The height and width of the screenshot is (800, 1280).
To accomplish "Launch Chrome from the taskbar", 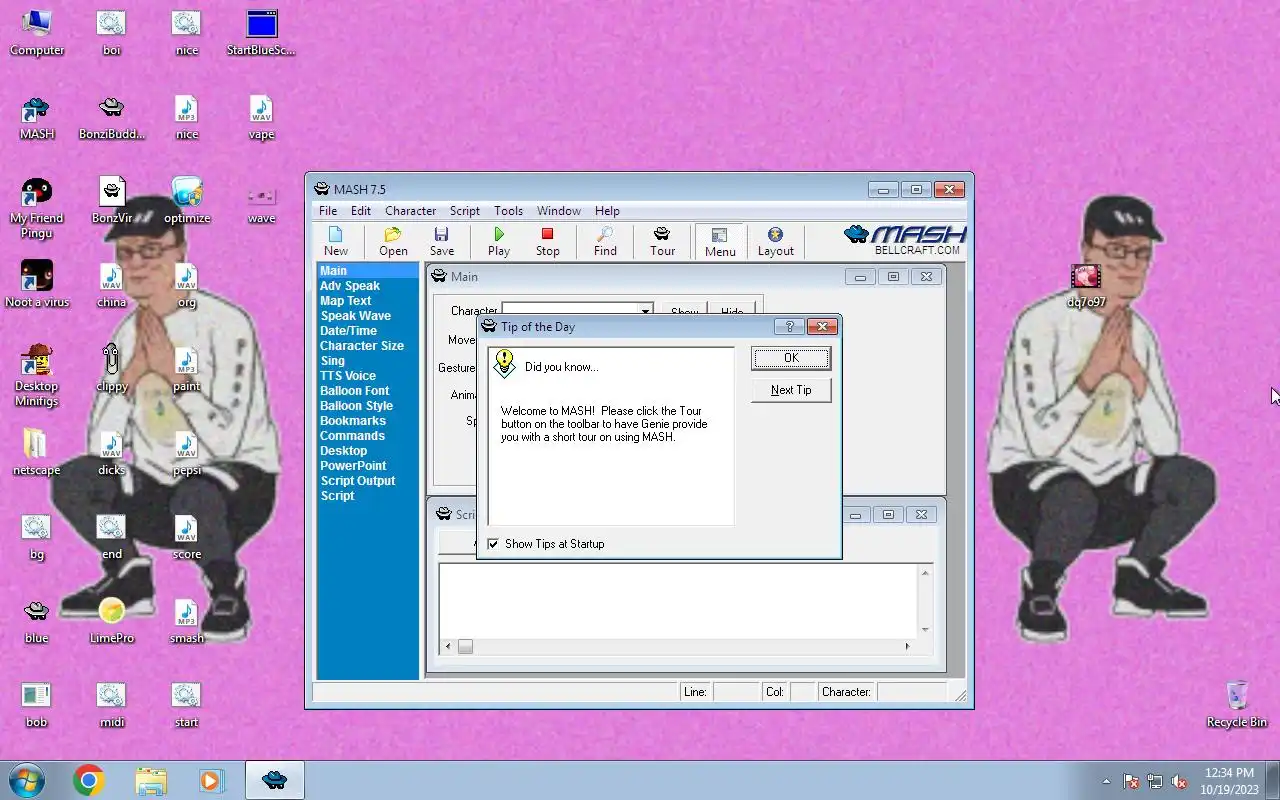I will tap(89, 780).
